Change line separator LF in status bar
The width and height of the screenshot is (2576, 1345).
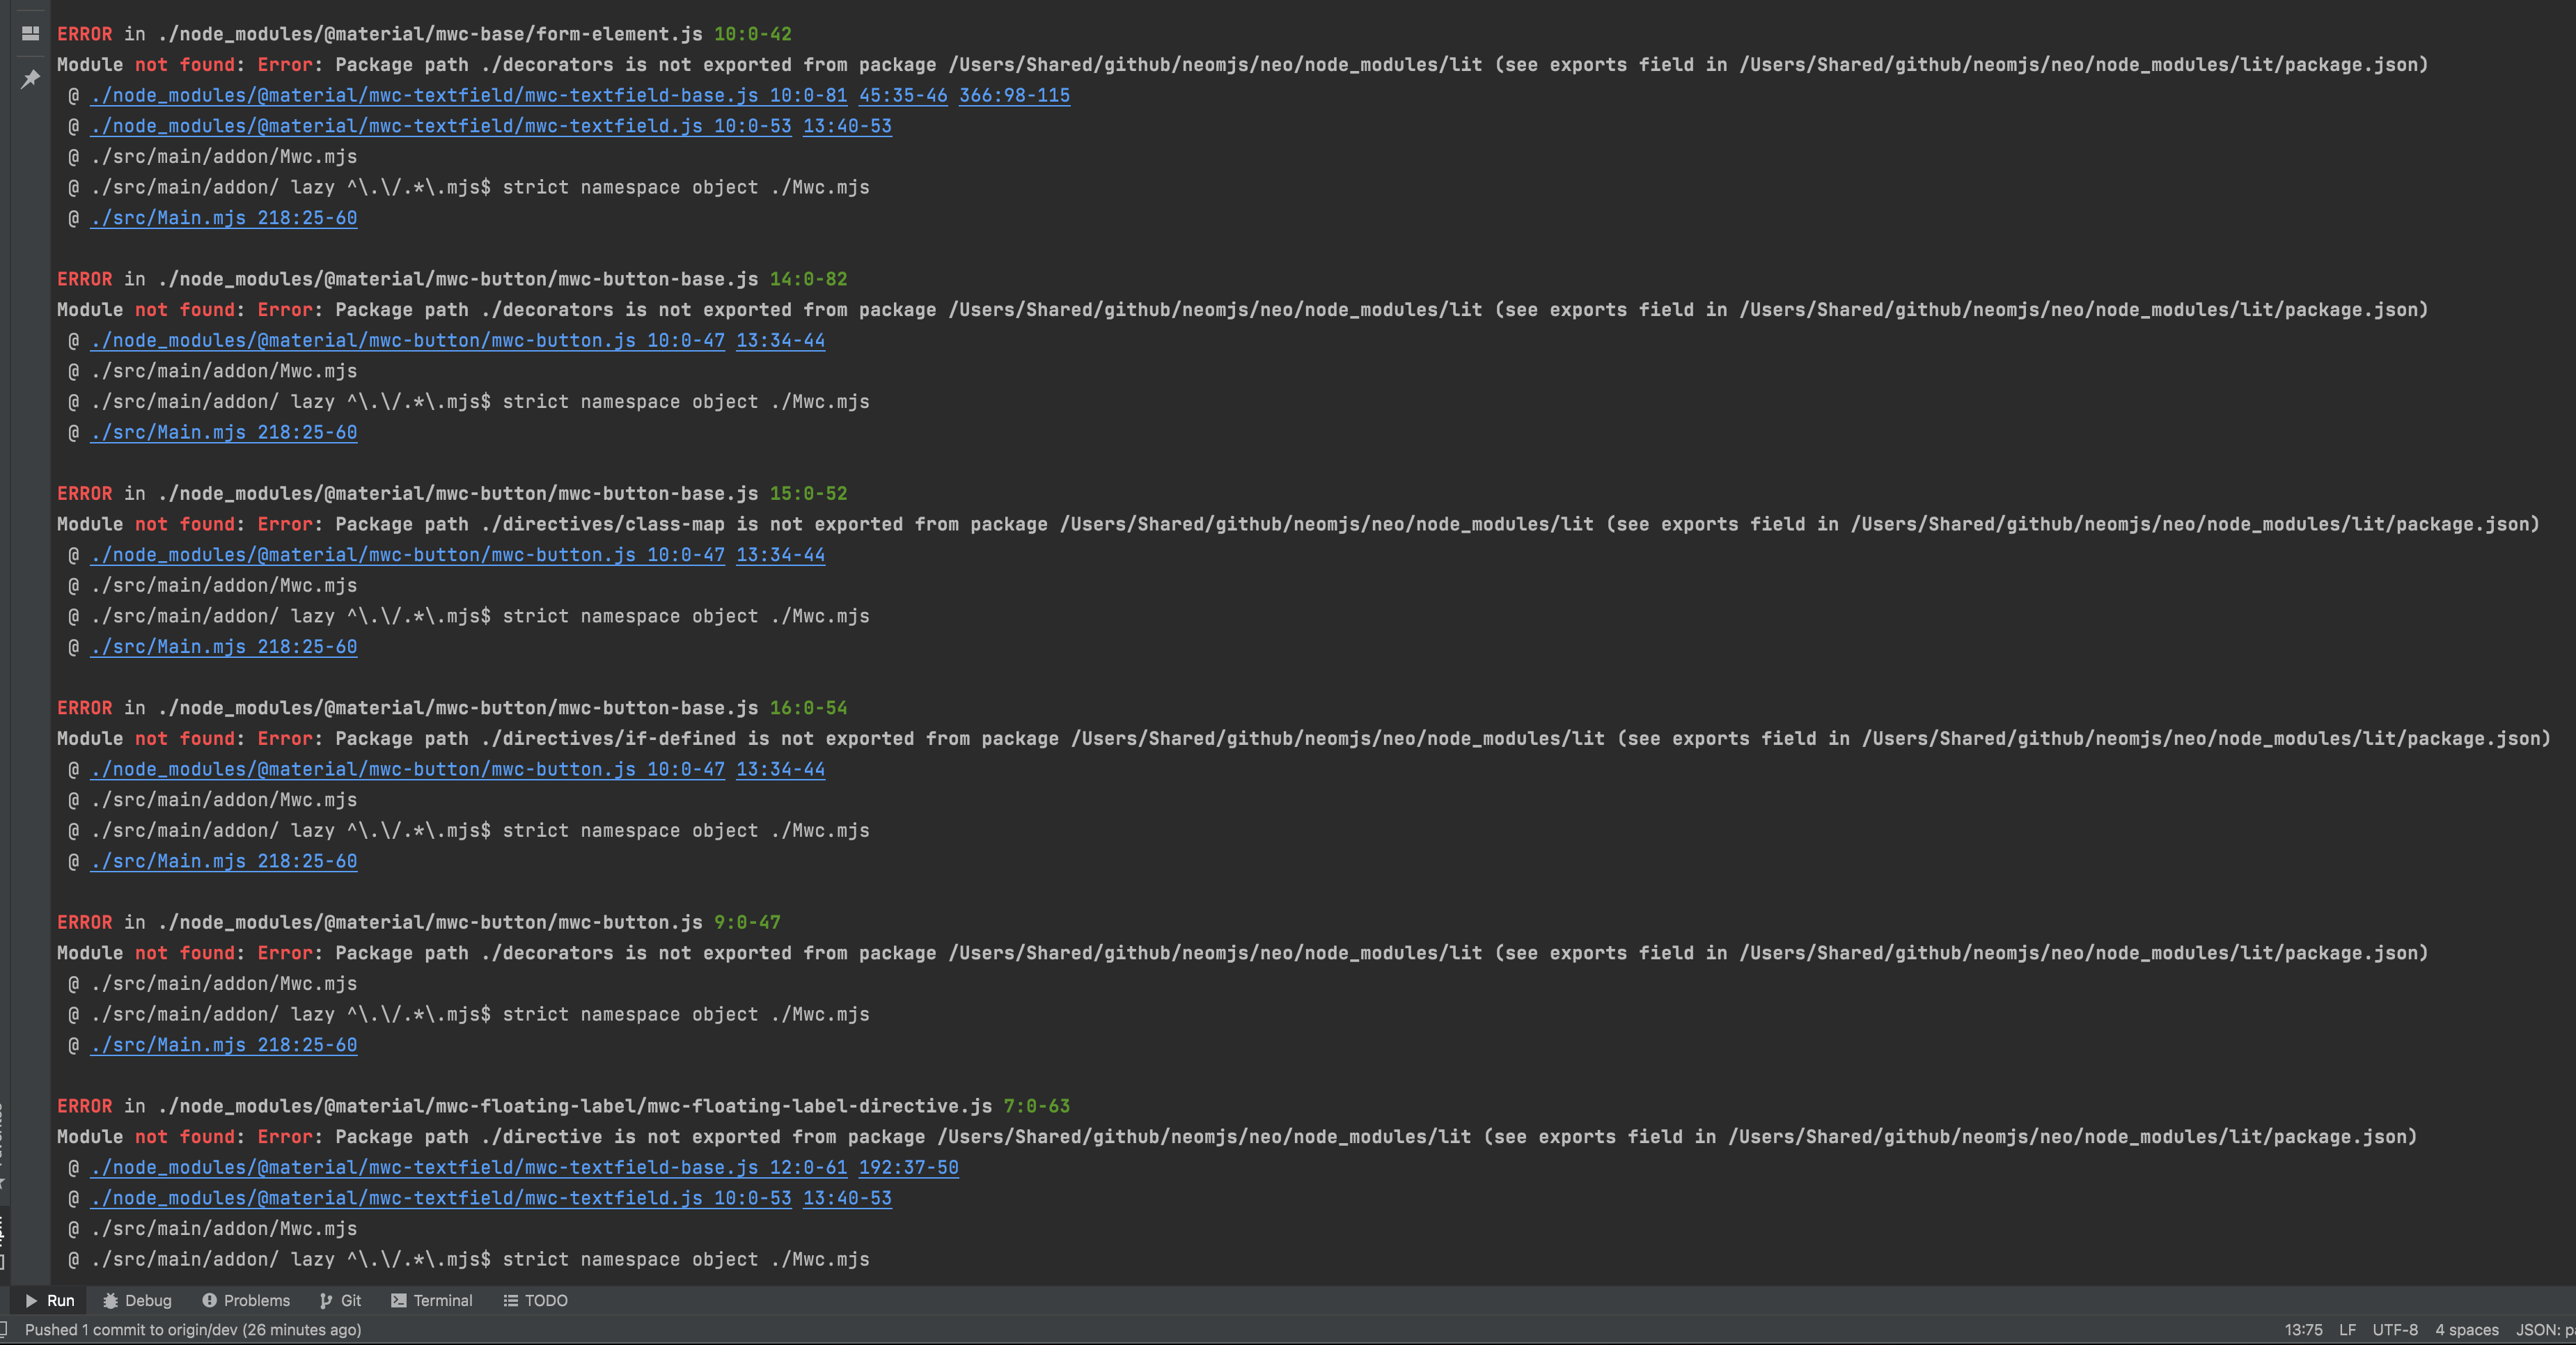[2347, 1330]
